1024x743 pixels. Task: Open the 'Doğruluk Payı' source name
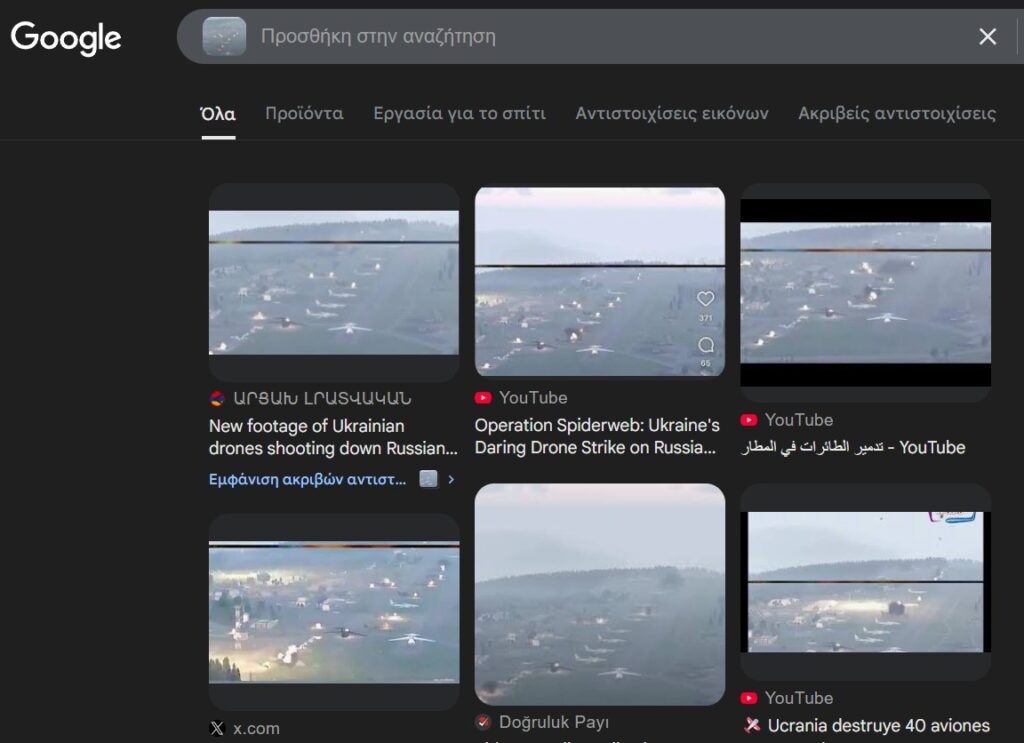[x=554, y=721]
